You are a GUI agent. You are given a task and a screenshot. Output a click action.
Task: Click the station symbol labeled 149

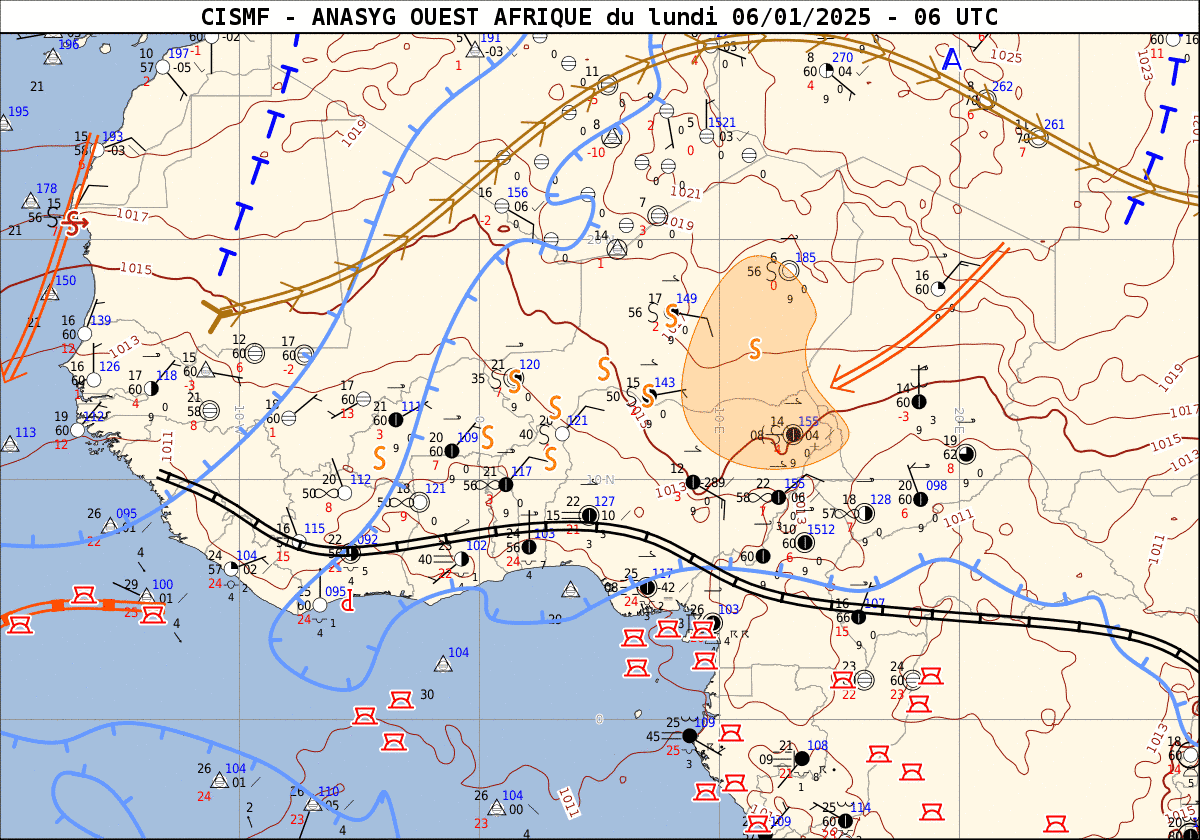pos(673,313)
